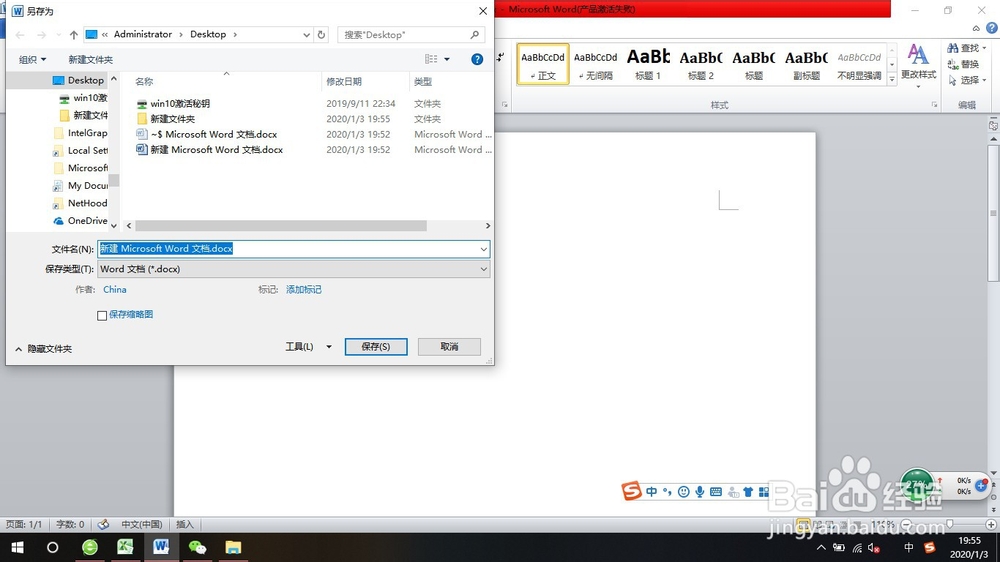Enable 保存缩略图 checkbox
The image size is (1000, 562).
(x=102, y=315)
